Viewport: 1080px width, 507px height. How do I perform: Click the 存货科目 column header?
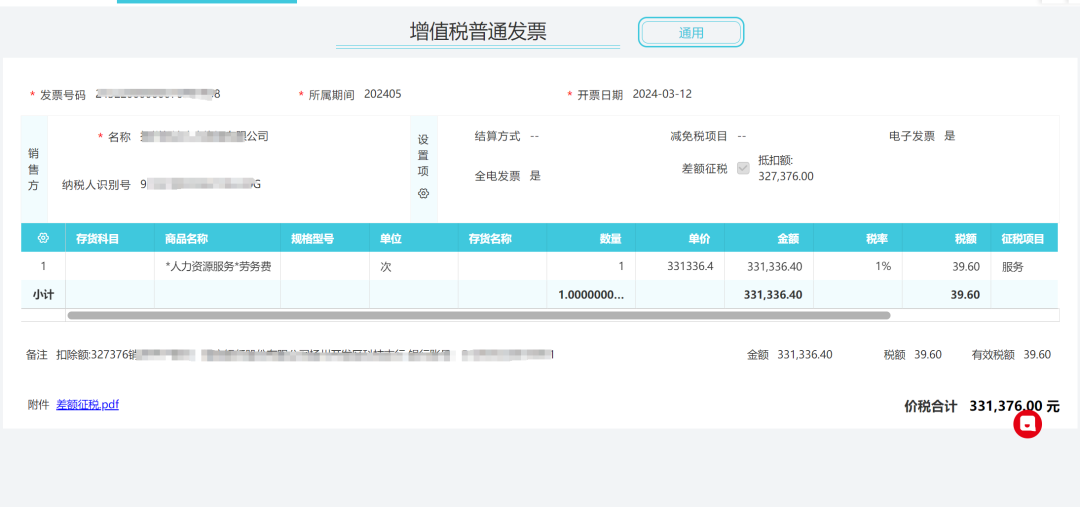click(110, 238)
